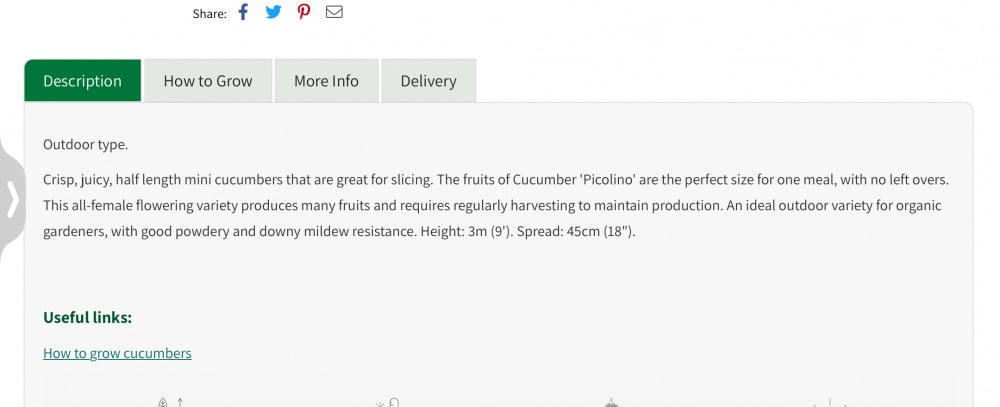Click the growing info icons panel

[x=499, y=388]
